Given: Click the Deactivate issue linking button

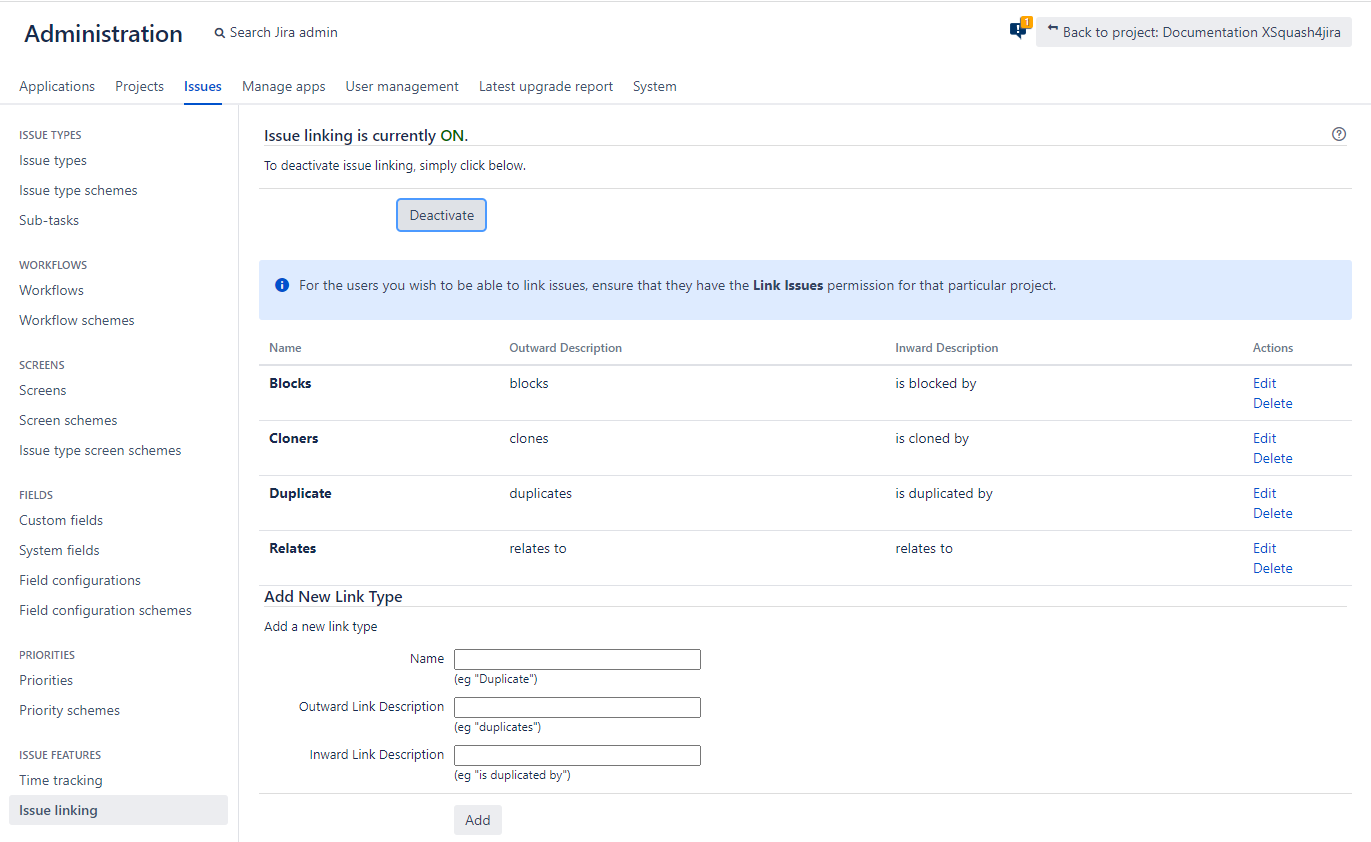Looking at the screenshot, I should [441, 214].
